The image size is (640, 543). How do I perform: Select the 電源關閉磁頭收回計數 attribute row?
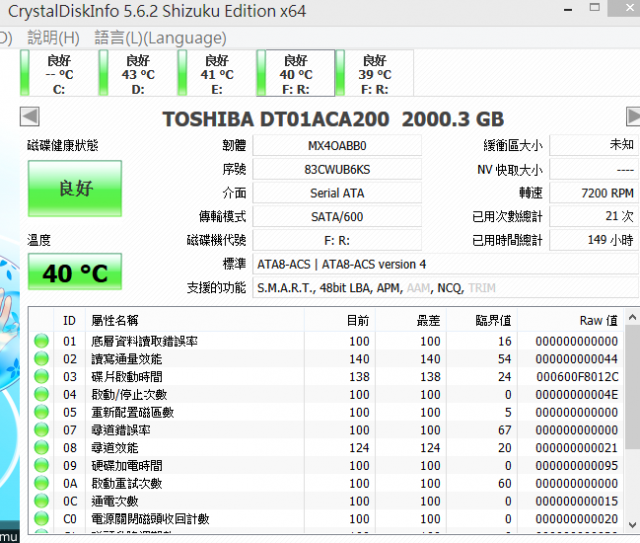(x=327, y=519)
